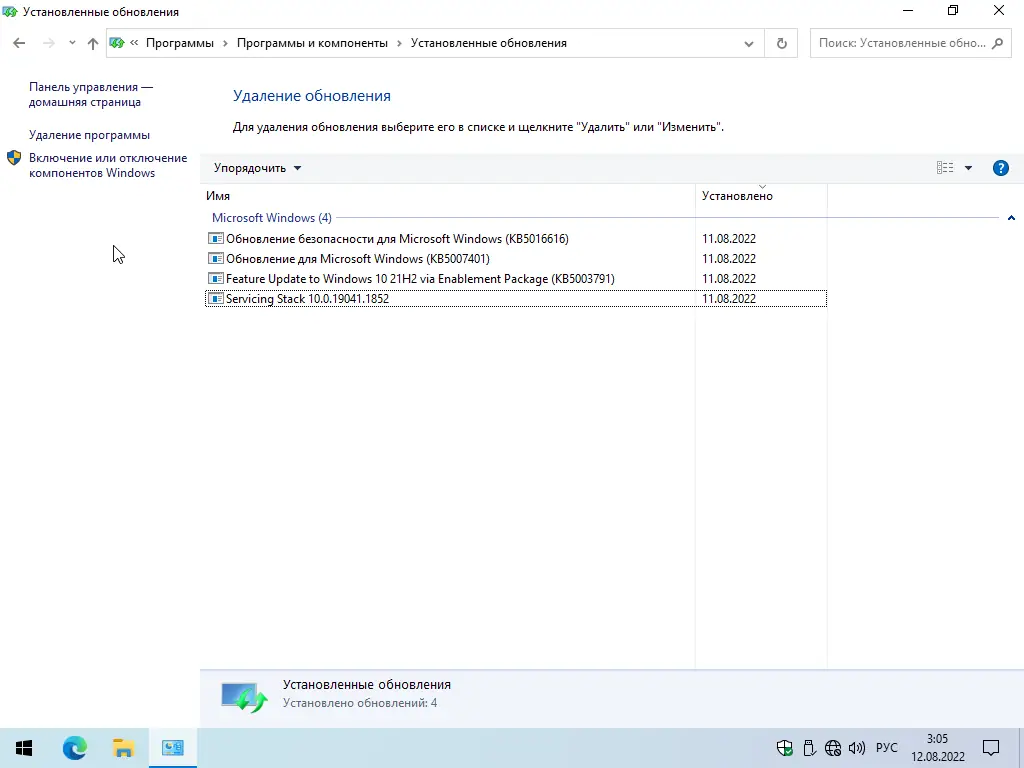Screen dimensions: 1024x768
Task: Open Programs and Components breadcrumb
Action: (x=312, y=43)
